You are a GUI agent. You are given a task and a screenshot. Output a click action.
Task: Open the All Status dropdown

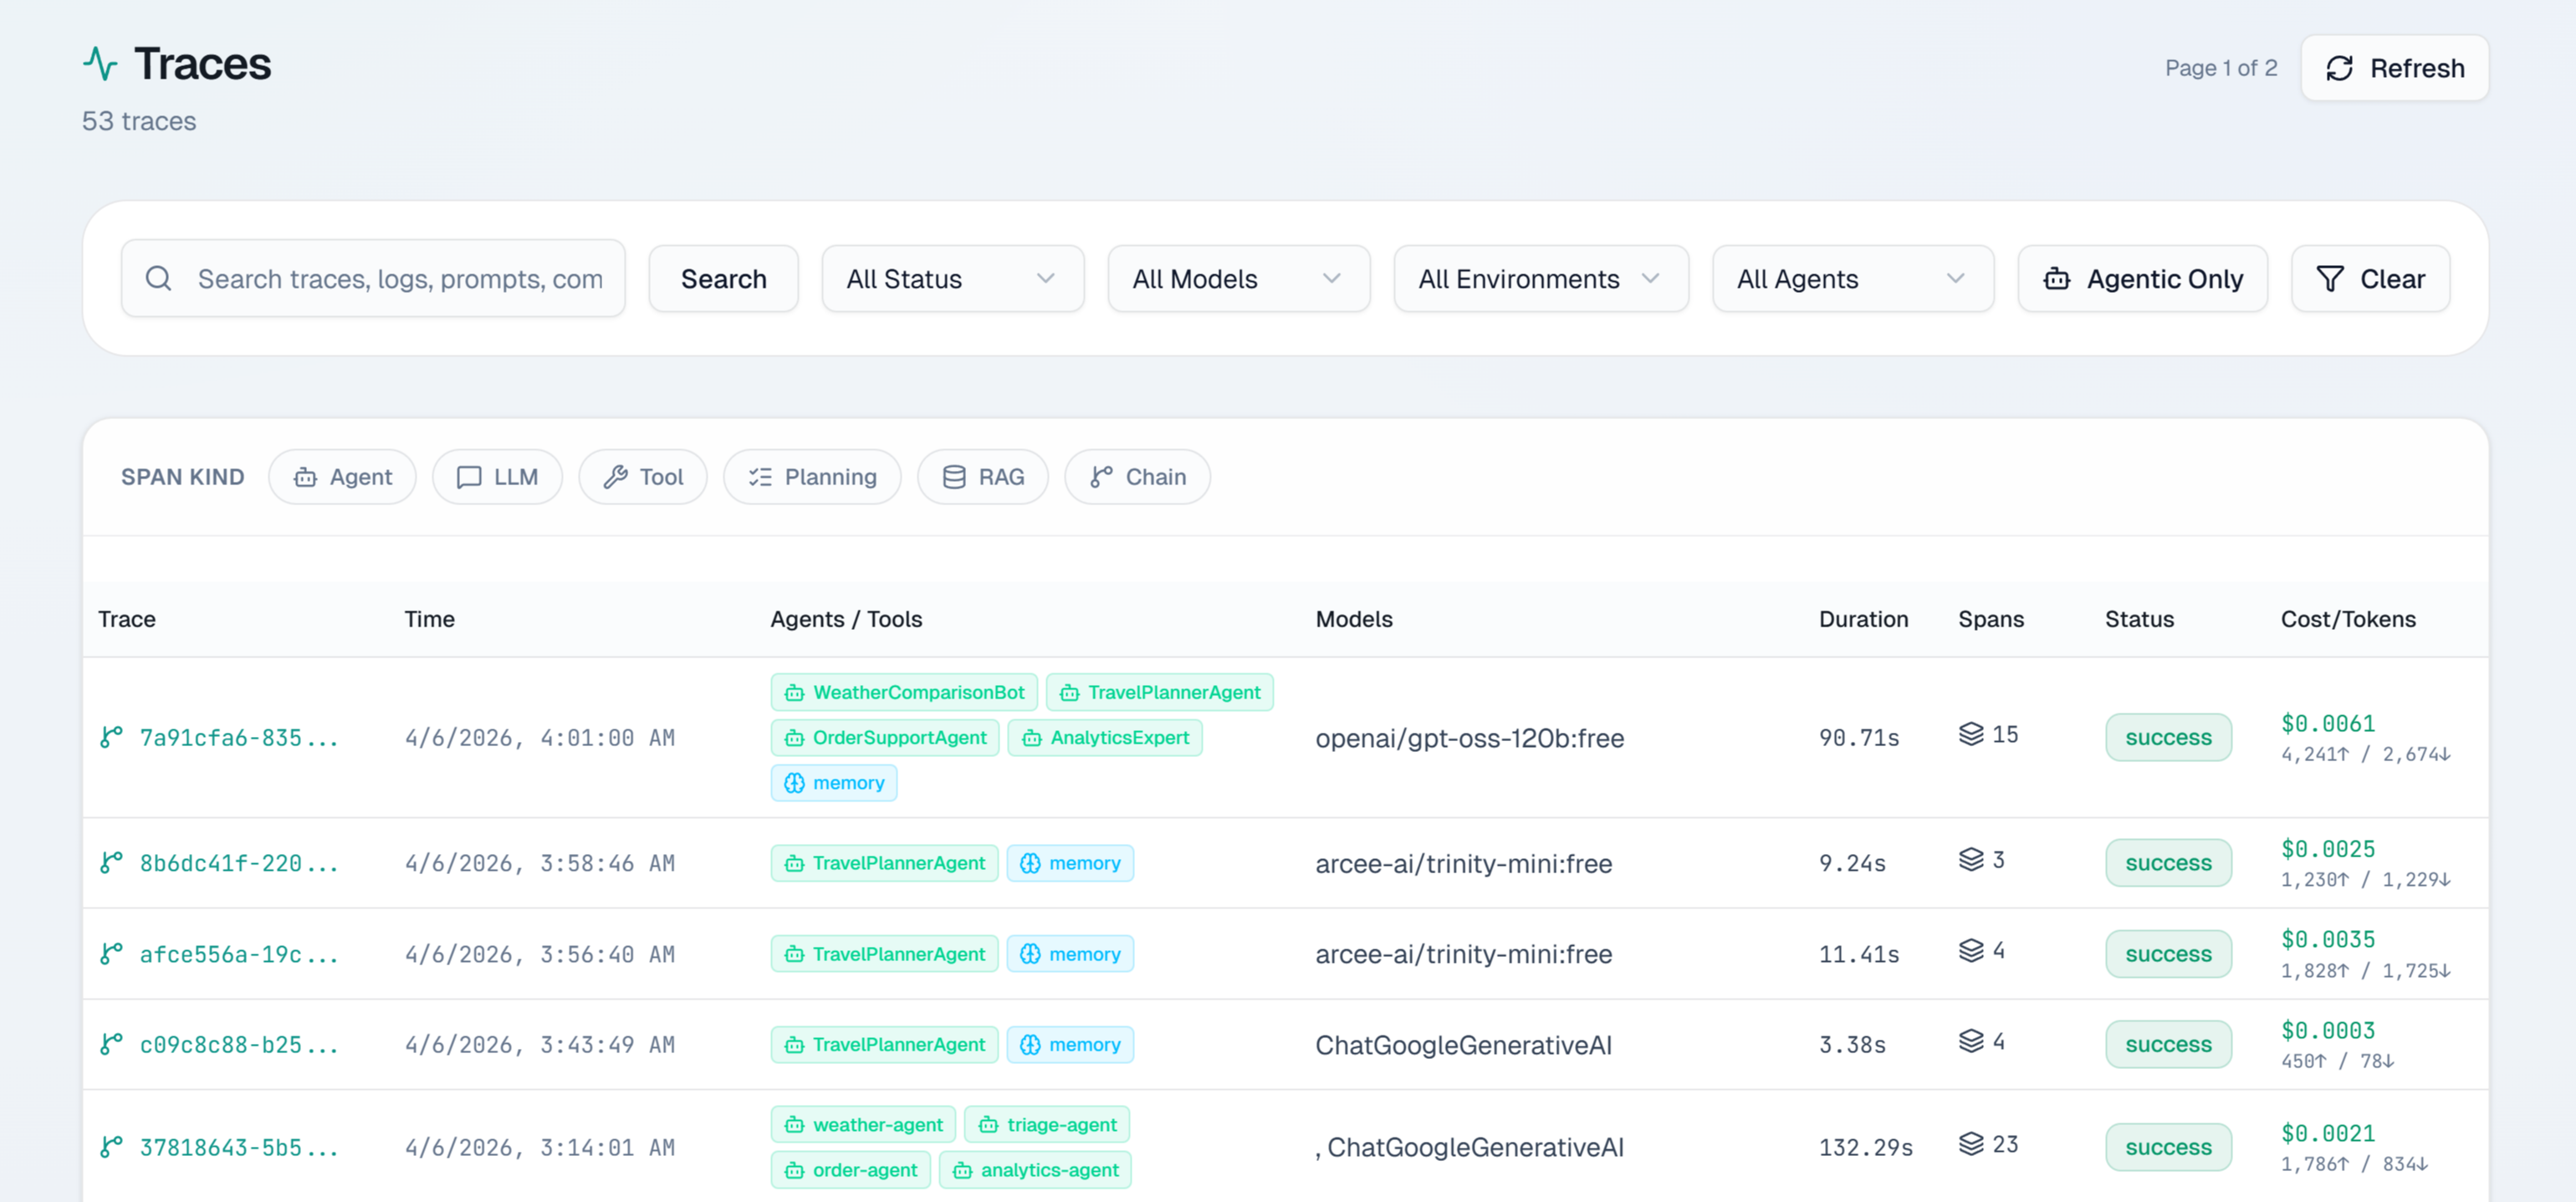click(951, 279)
